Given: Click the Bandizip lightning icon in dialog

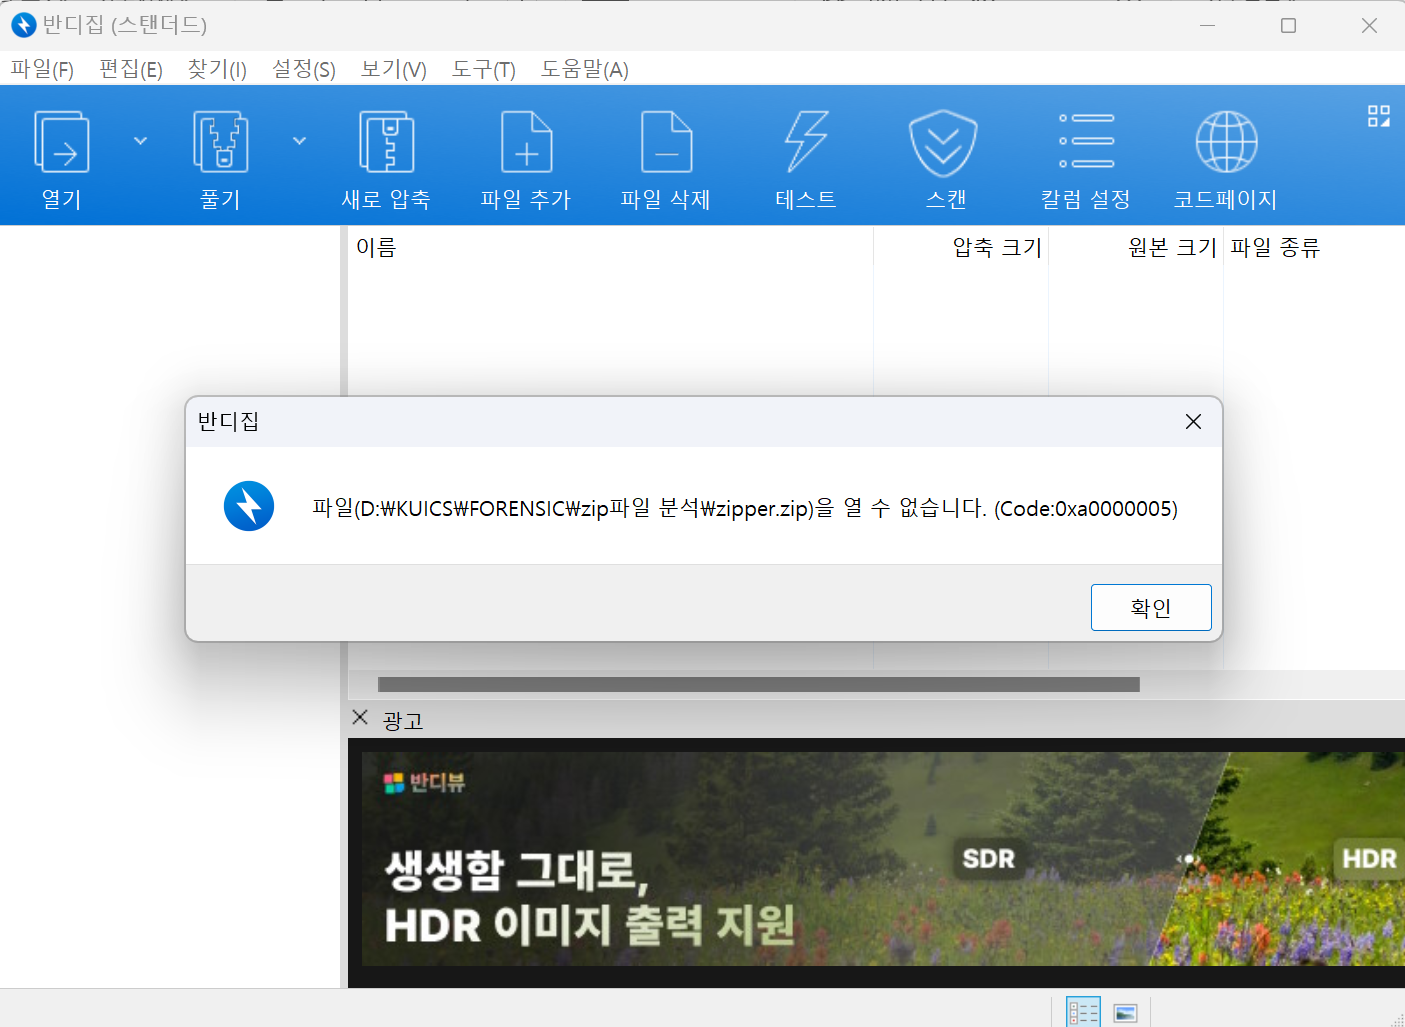Looking at the screenshot, I should point(249,506).
